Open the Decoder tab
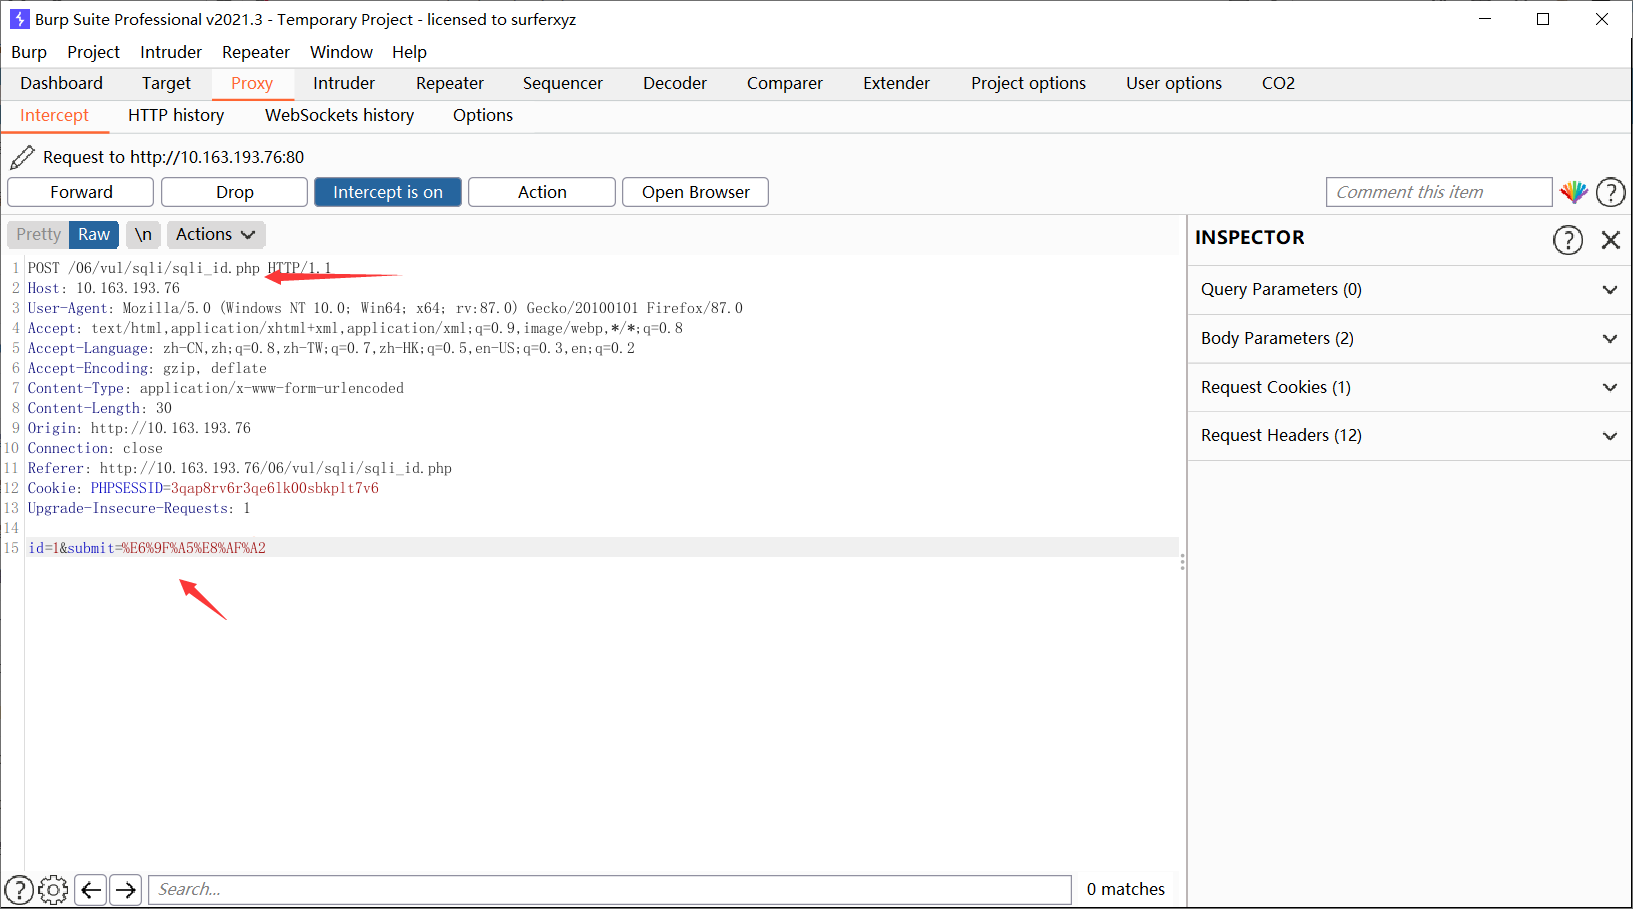The image size is (1633, 909). click(675, 83)
